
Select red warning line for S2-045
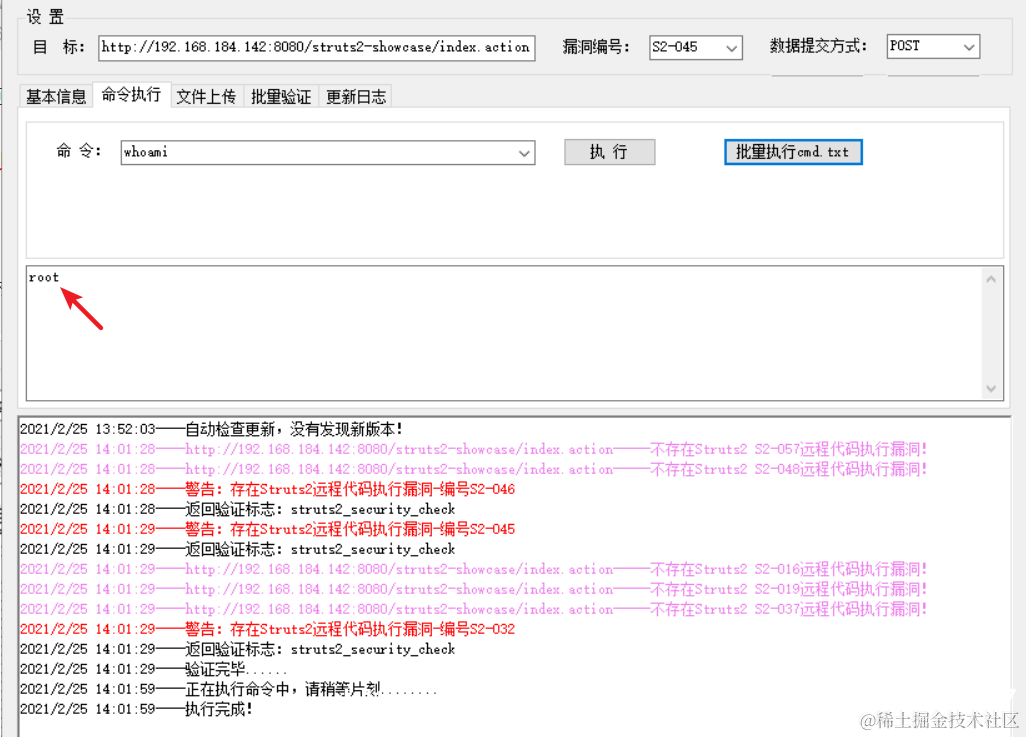268,530
